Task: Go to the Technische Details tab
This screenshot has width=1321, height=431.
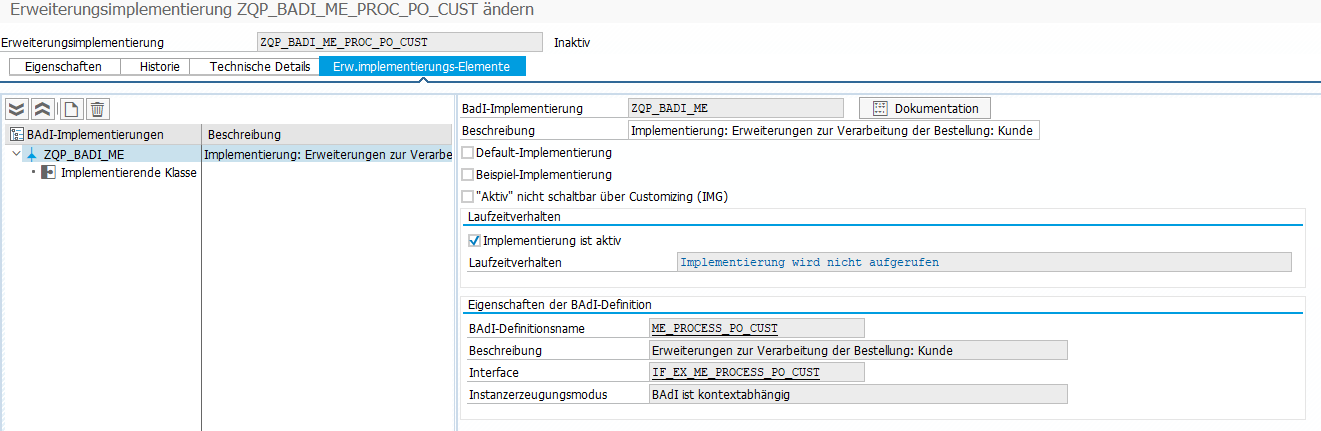Action: pos(259,67)
